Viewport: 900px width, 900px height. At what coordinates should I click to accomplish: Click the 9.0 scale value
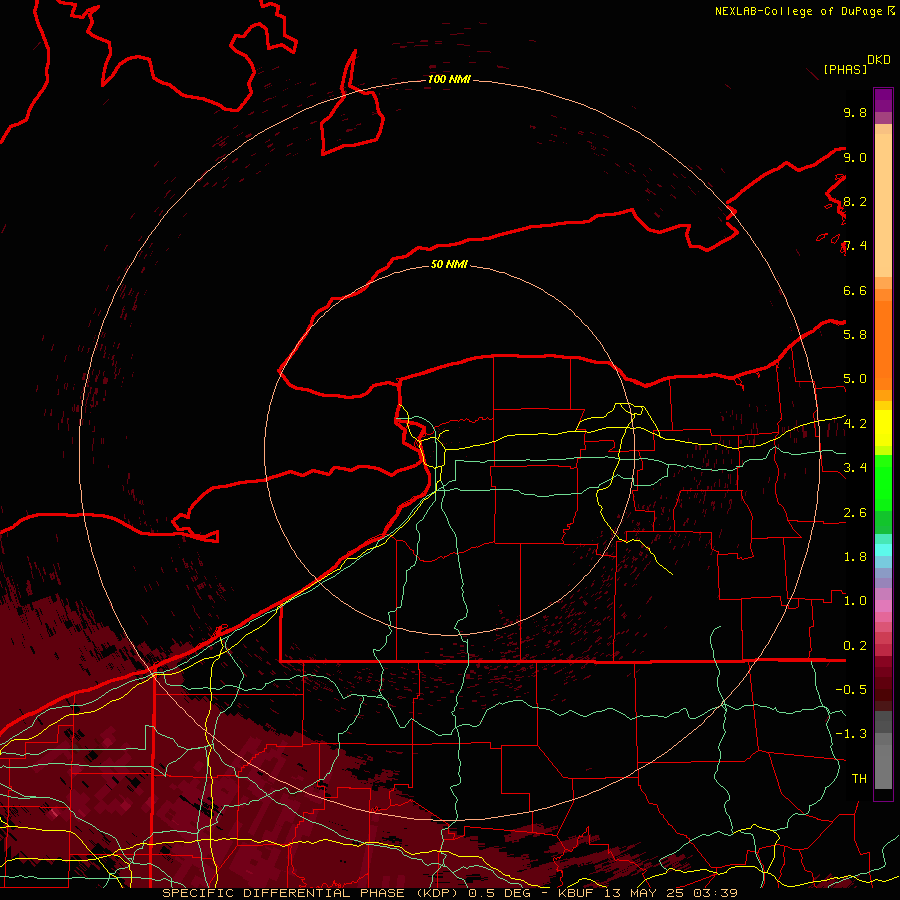[x=855, y=158]
